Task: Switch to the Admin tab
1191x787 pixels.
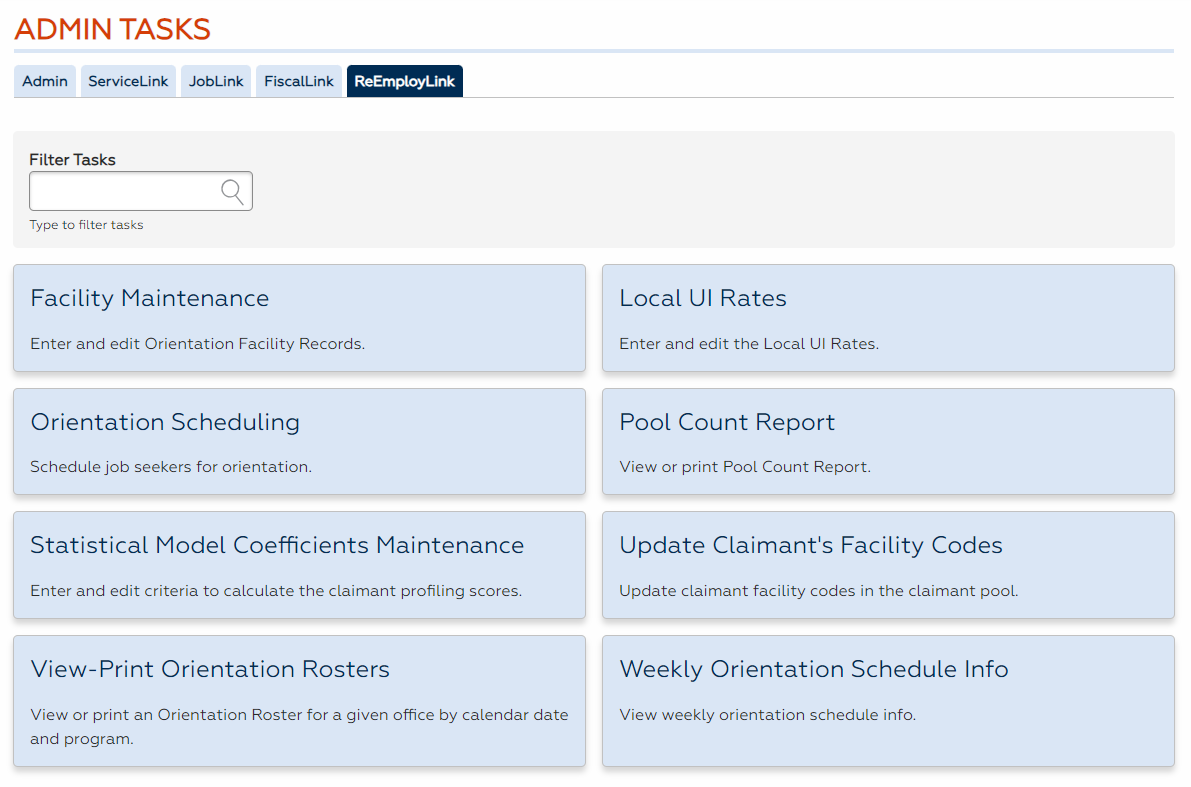Action: 44,81
